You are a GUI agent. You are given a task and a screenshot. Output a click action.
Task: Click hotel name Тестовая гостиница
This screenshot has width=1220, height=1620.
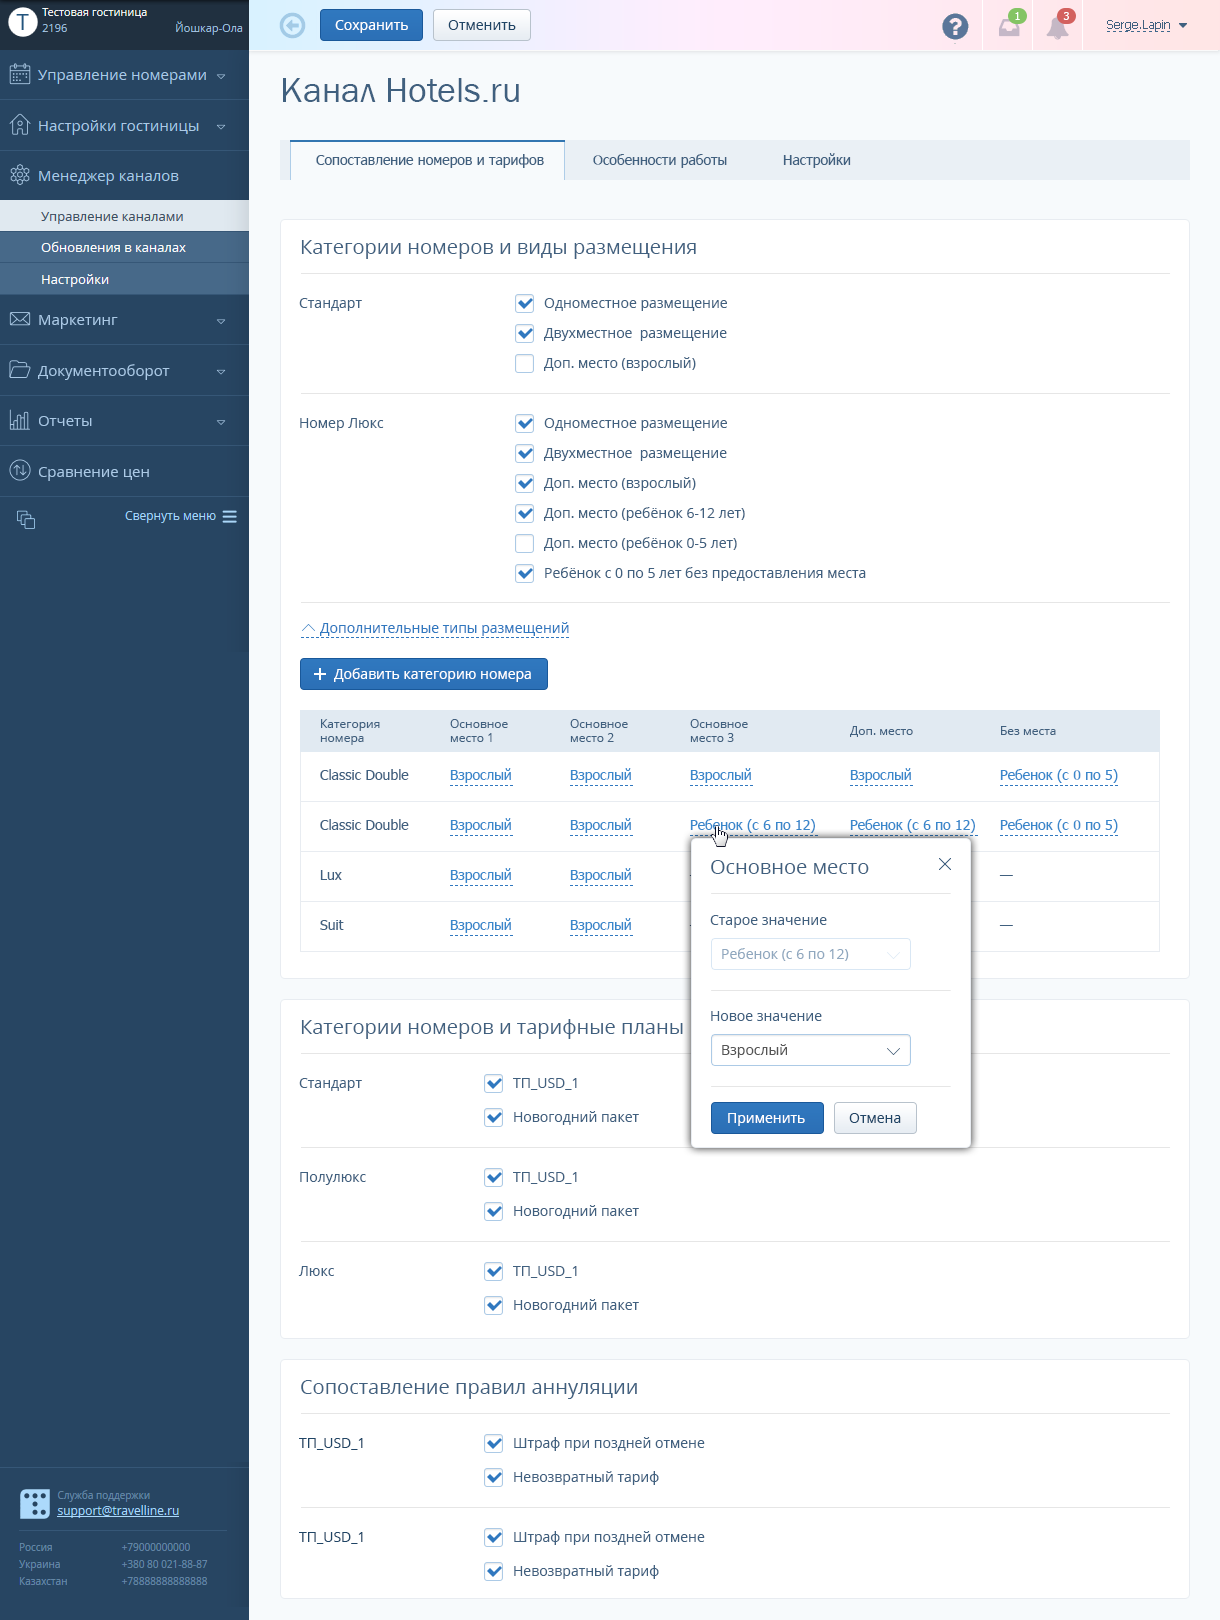pos(94,12)
